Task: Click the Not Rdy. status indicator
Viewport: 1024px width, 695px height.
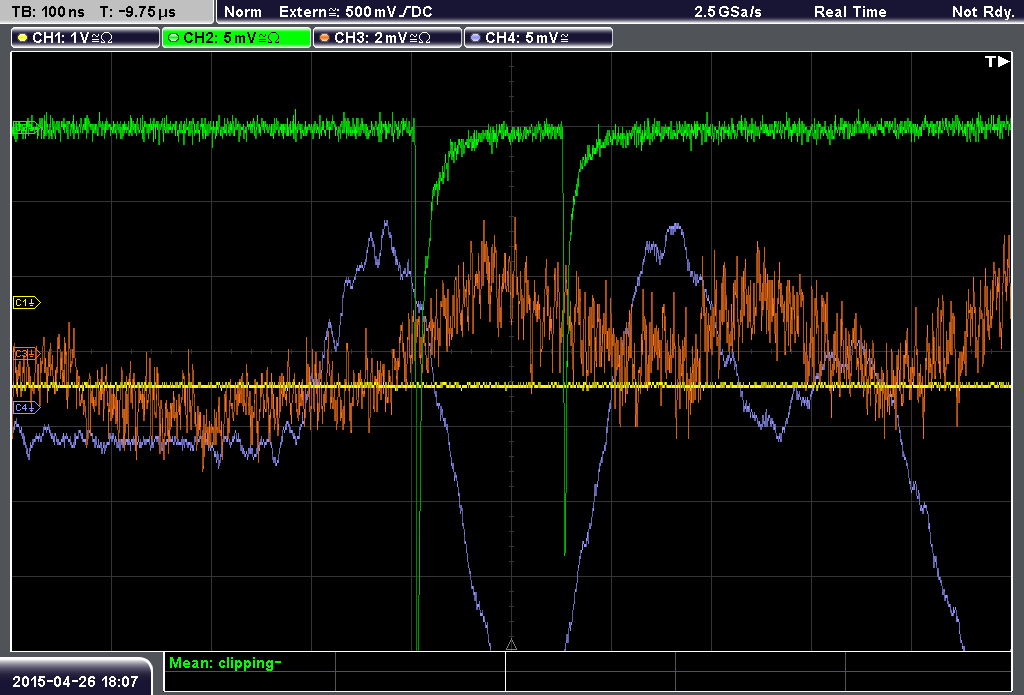Action: point(982,12)
